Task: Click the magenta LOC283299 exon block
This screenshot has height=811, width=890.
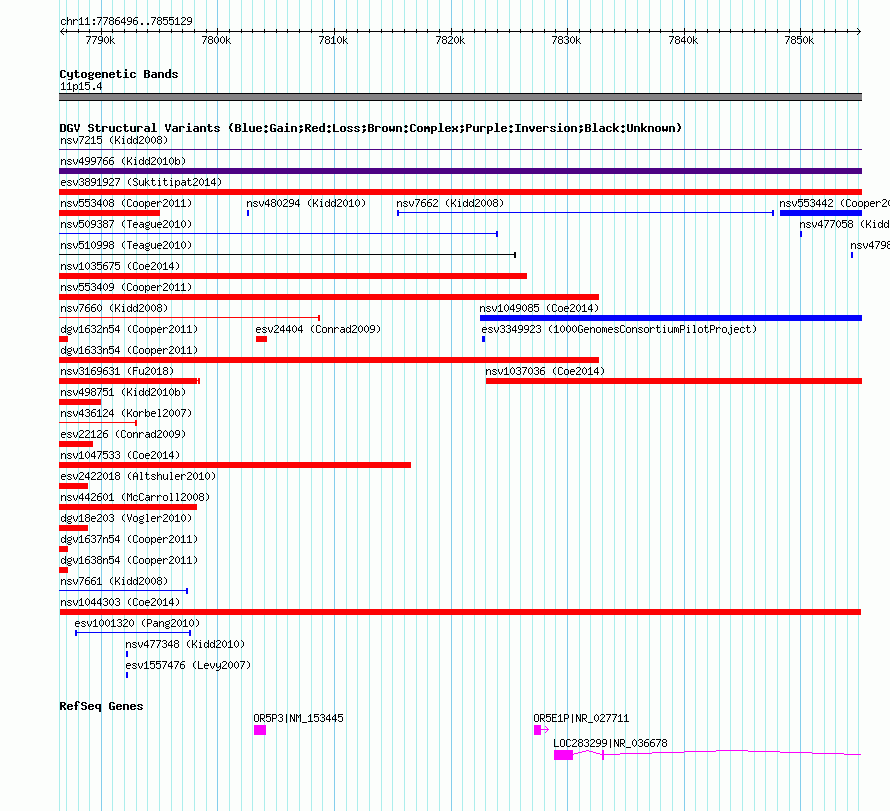Action: [x=564, y=755]
